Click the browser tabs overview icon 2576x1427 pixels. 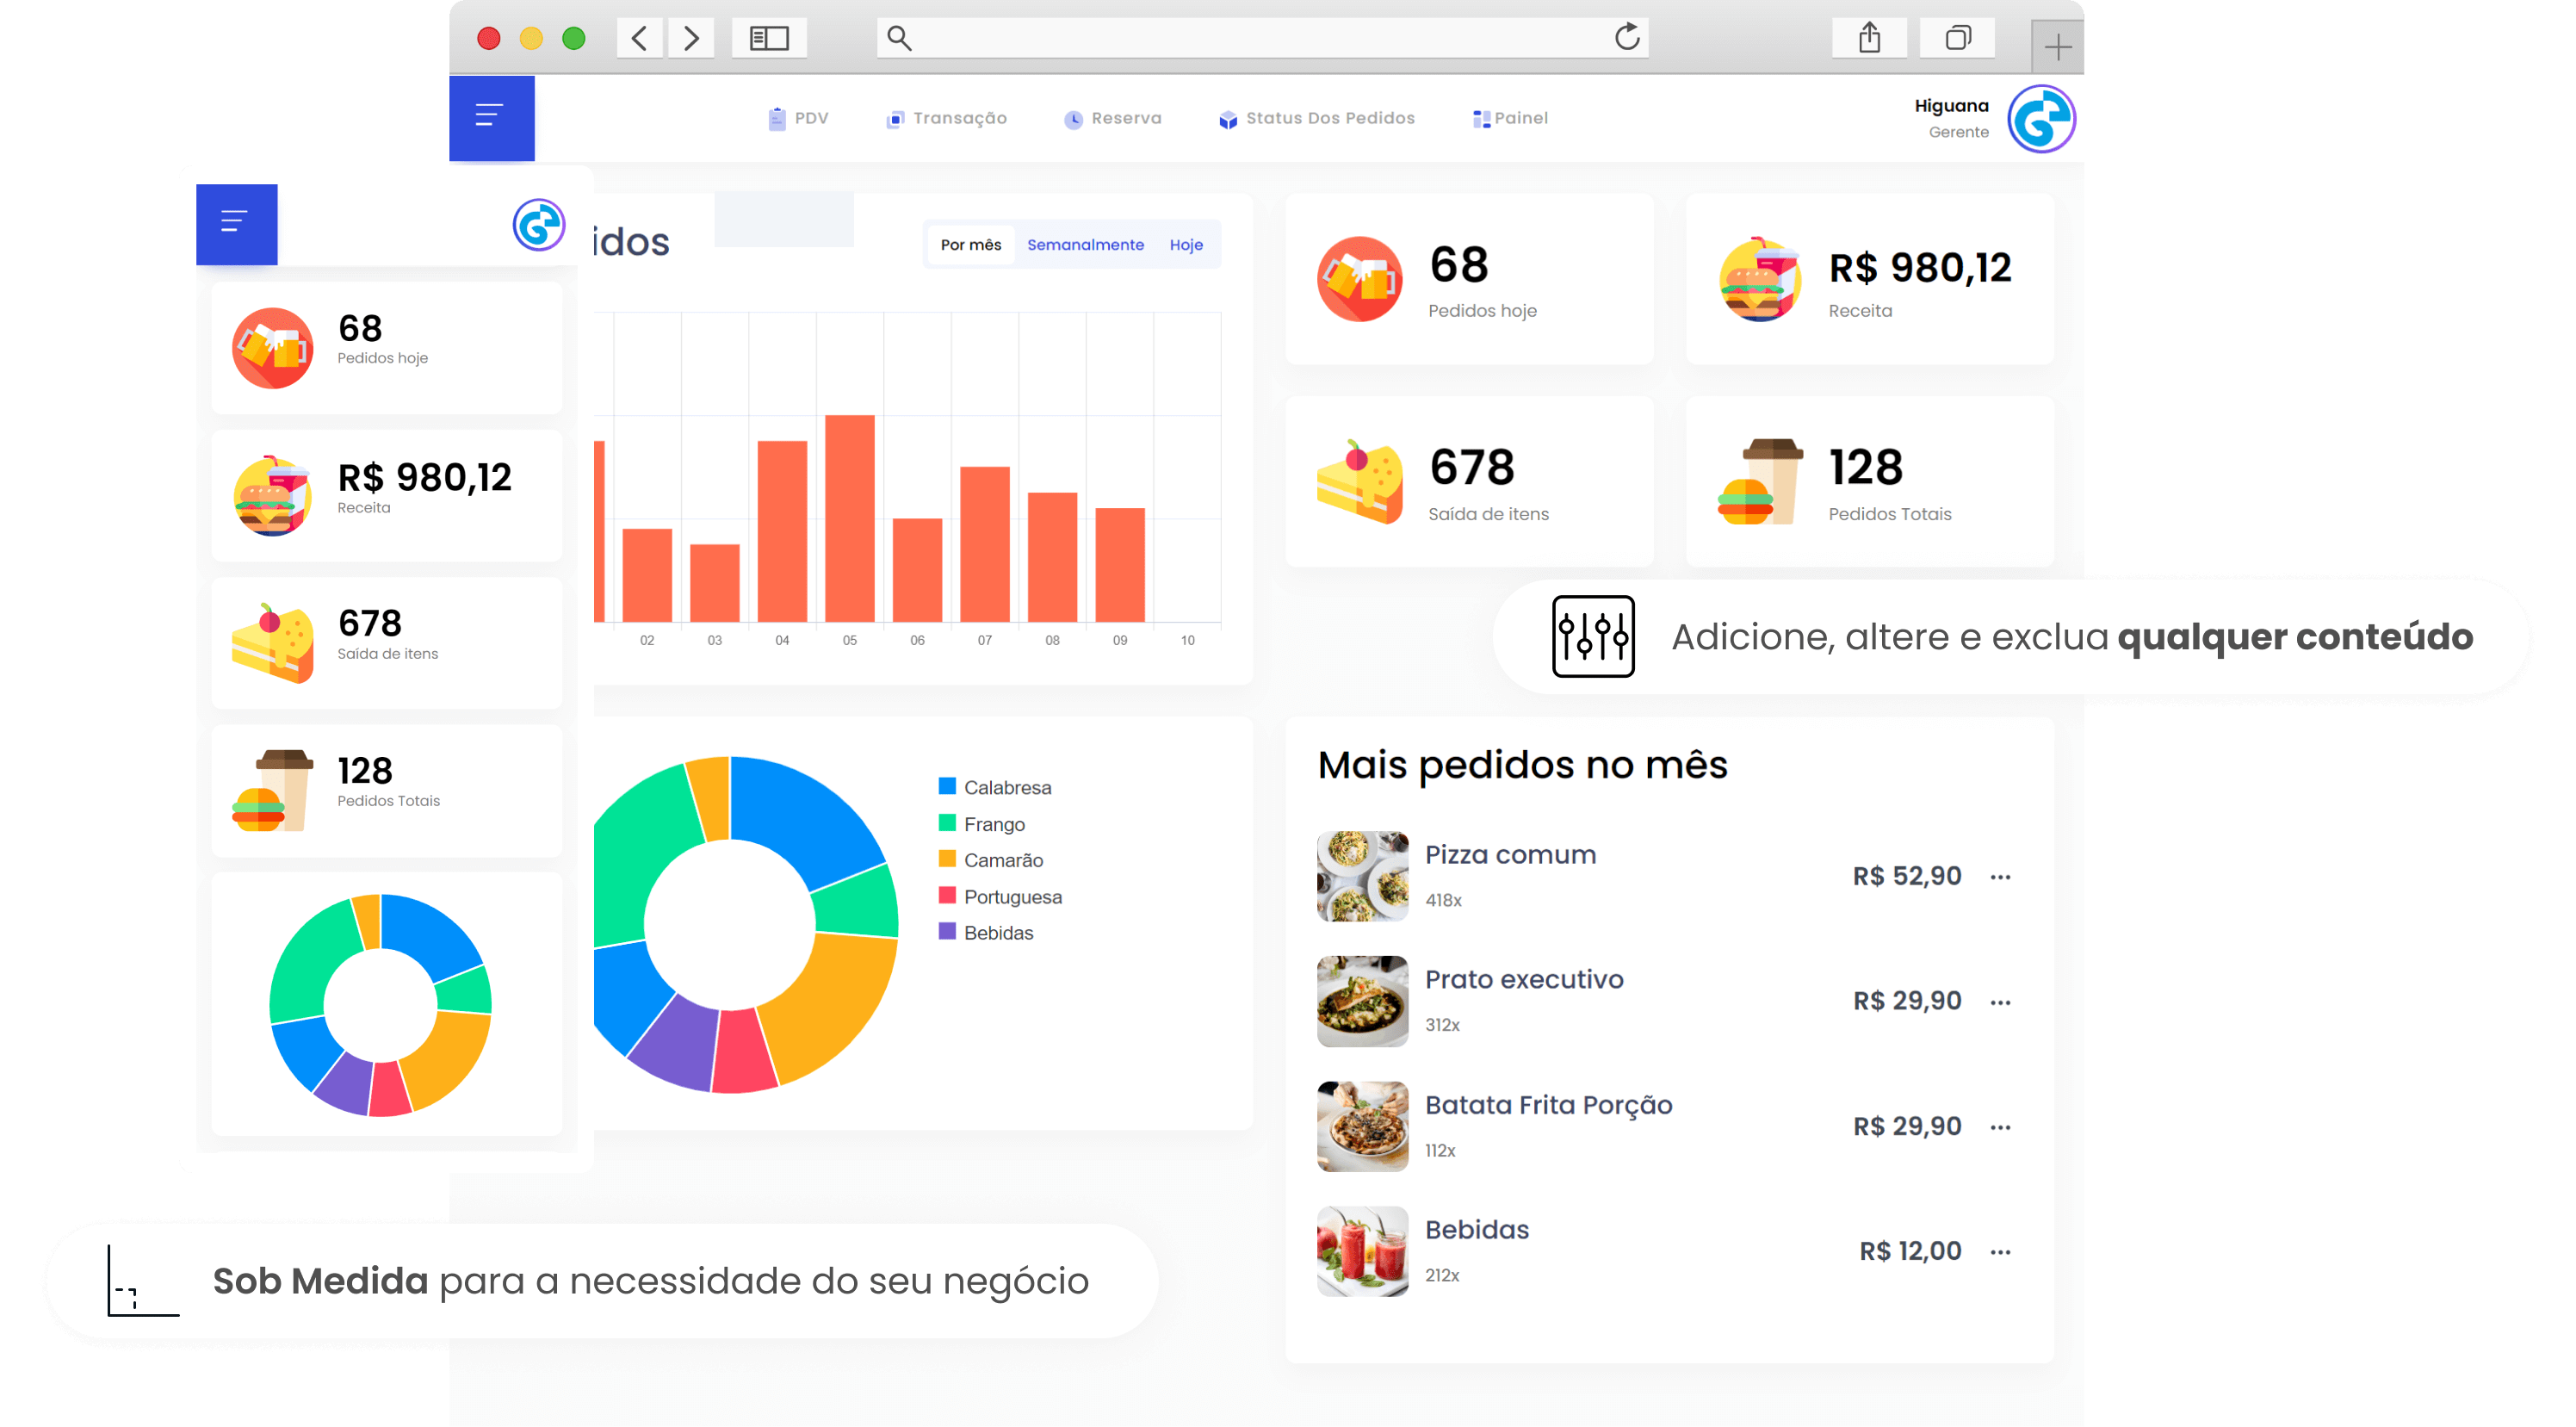(1957, 38)
